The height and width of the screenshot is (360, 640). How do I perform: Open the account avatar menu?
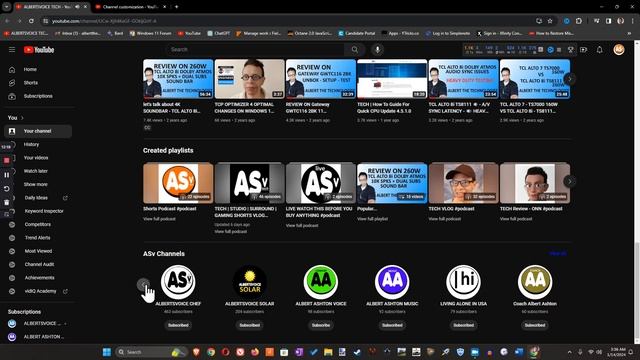click(x=619, y=50)
